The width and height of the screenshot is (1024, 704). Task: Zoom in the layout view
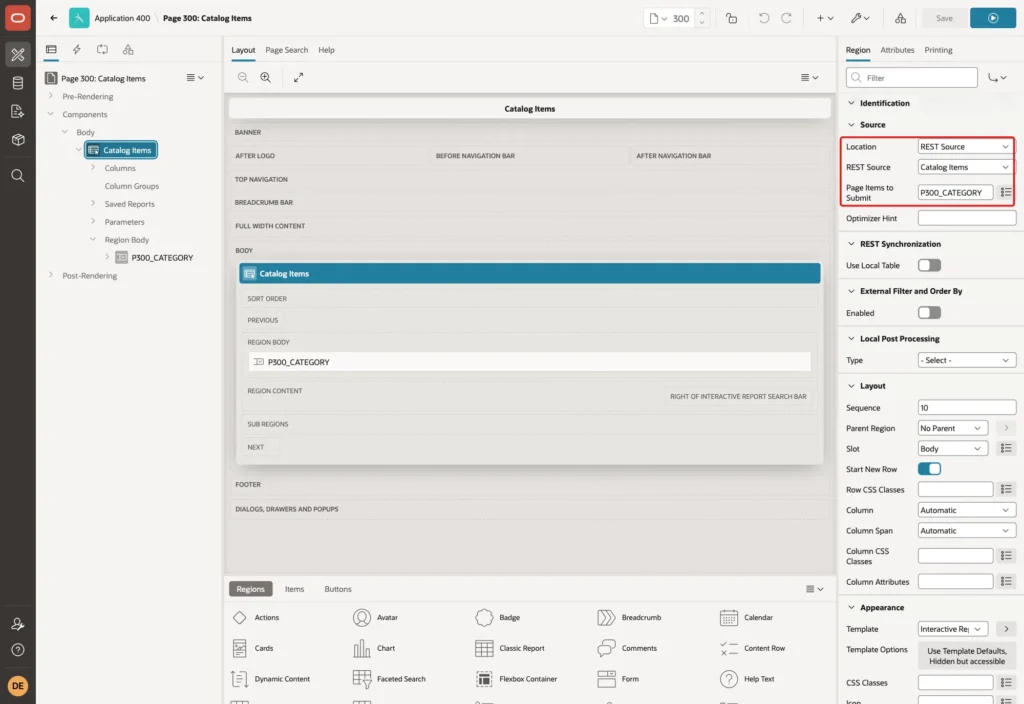[x=266, y=77]
